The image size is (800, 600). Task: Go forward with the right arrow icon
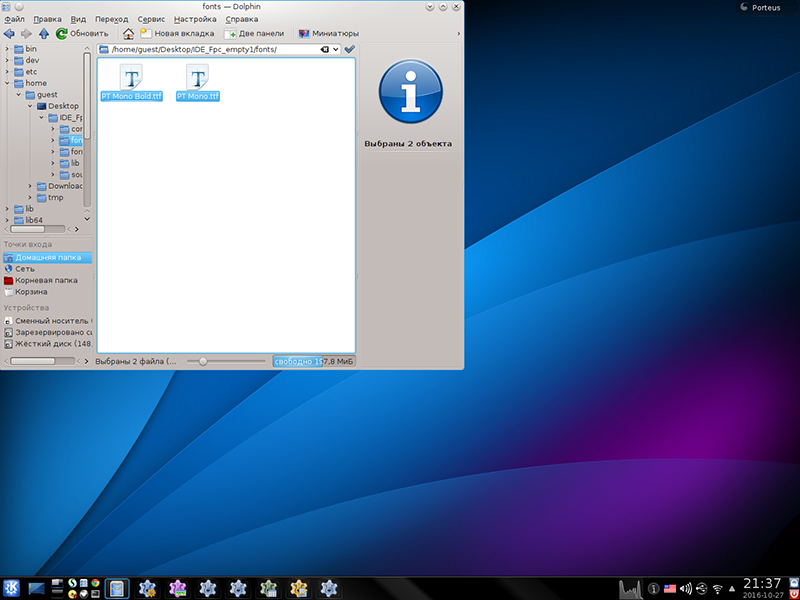coord(26,34)
